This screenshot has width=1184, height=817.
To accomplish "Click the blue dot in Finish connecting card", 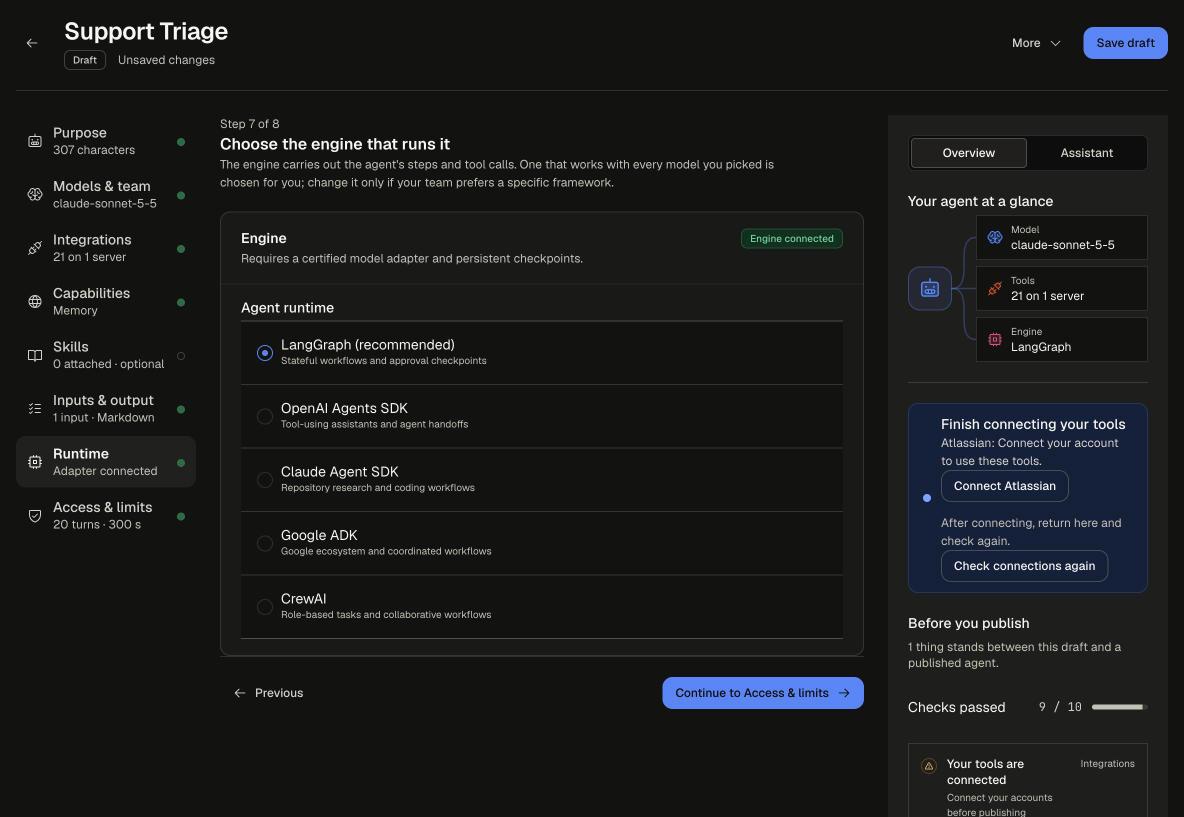I will pos(927,498).
